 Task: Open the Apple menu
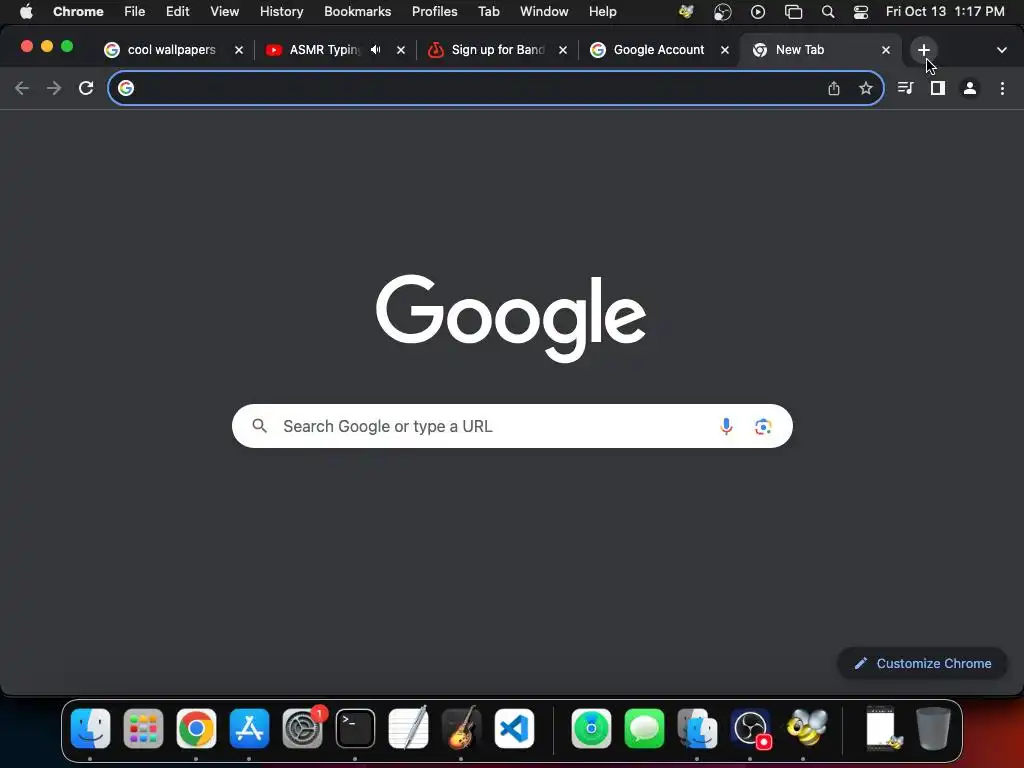tap(26, 11)
